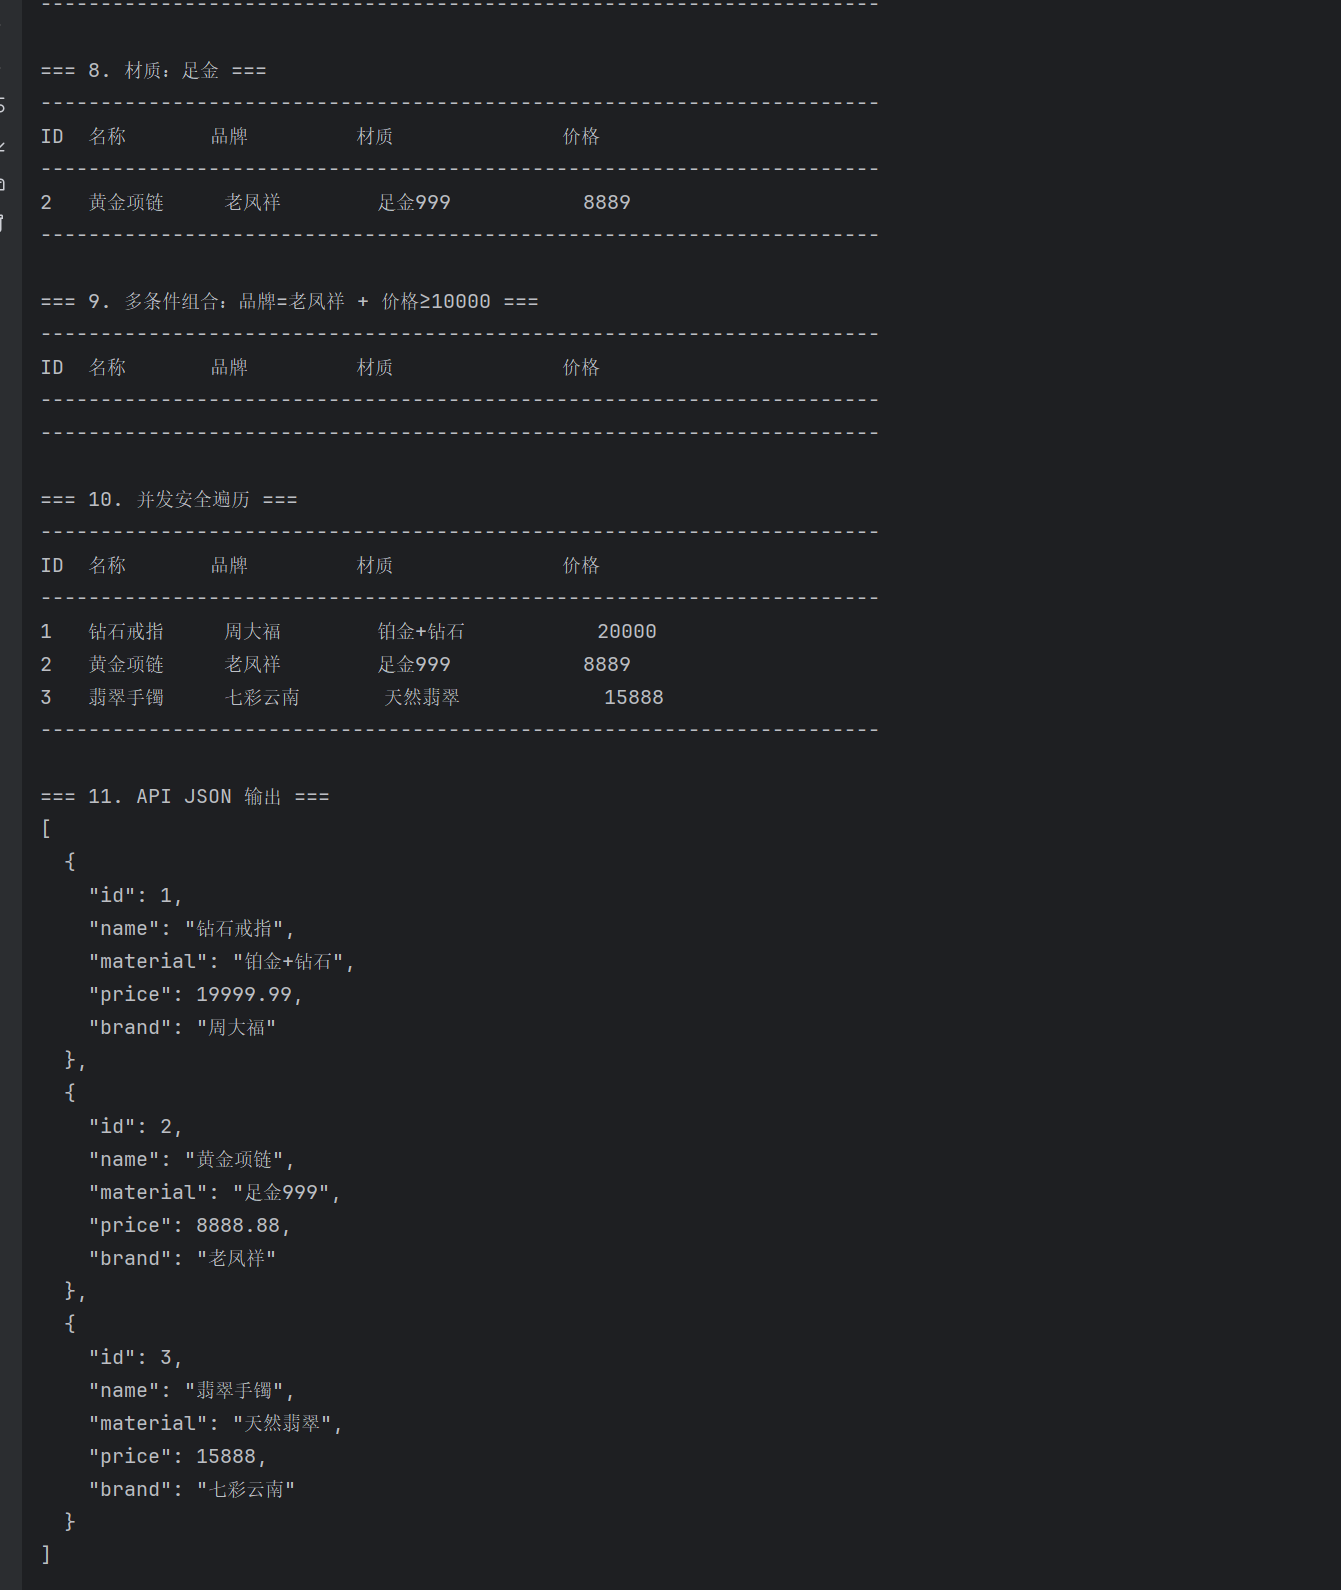Screen dimensions: 1341x1590
Task: Click the 价格 column header under section 8
Action: [581, 137]
